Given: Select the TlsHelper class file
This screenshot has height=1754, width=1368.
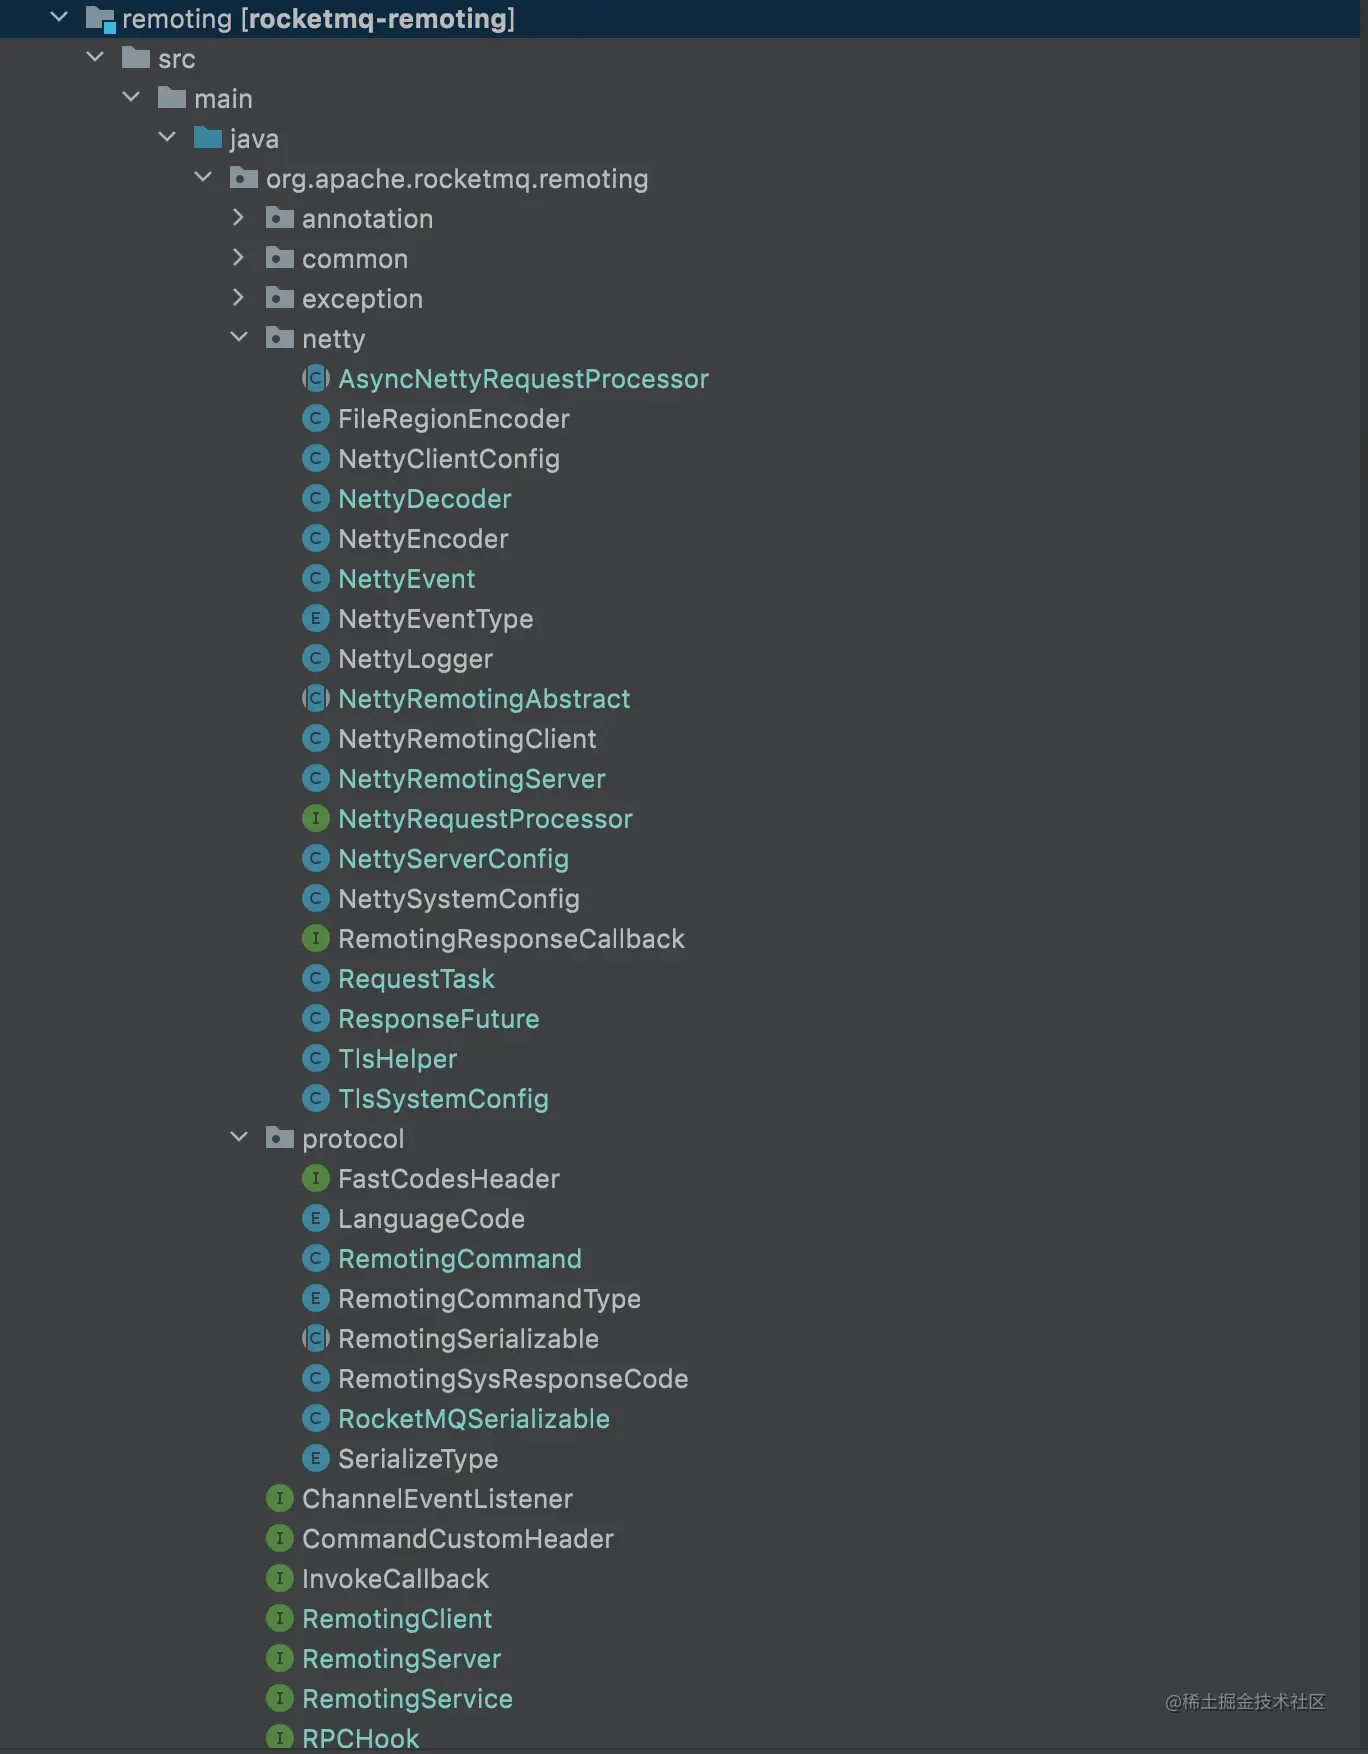Looking at the screenshot, I should [397, 1059].
